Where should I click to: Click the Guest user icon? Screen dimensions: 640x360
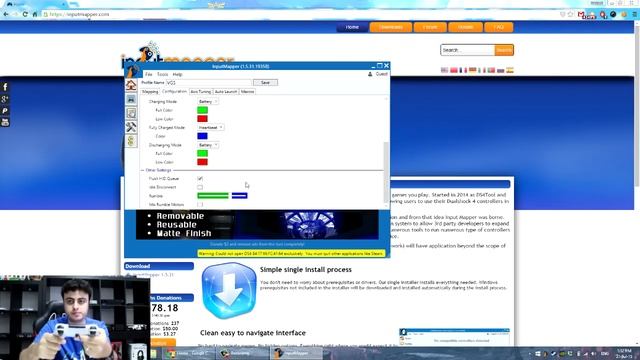tap(370, 74)
